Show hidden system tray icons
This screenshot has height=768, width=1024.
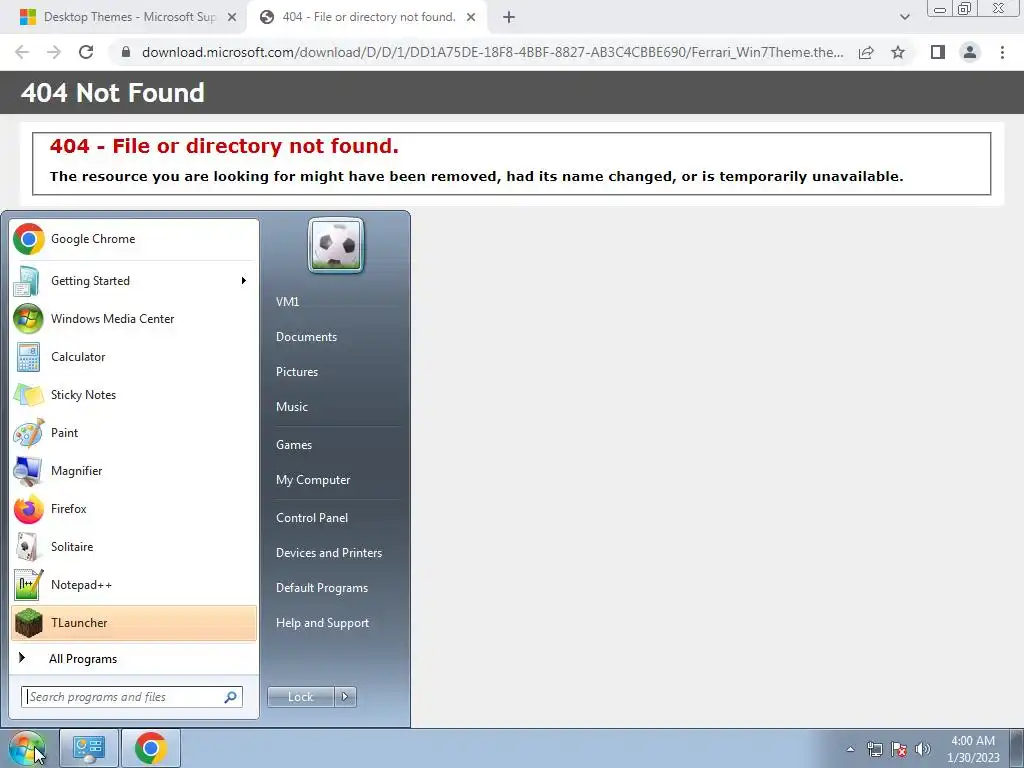point(850,749)
